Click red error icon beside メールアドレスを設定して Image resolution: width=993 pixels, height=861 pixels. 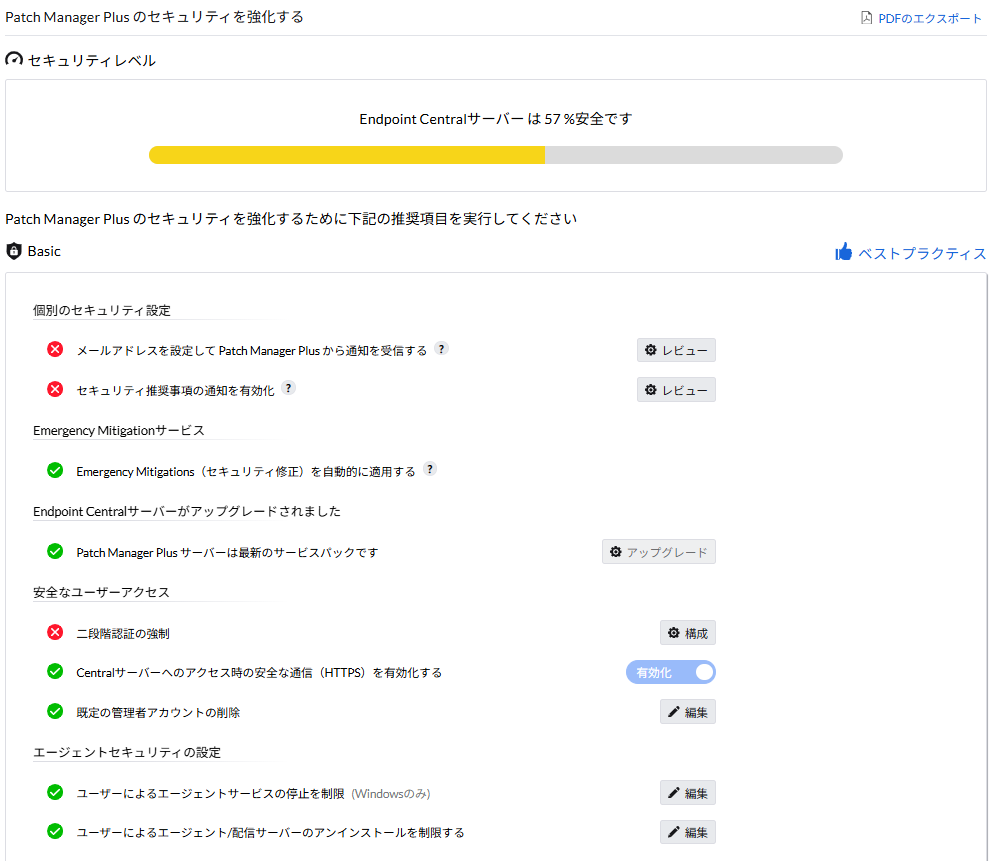[x=55, y=349]
